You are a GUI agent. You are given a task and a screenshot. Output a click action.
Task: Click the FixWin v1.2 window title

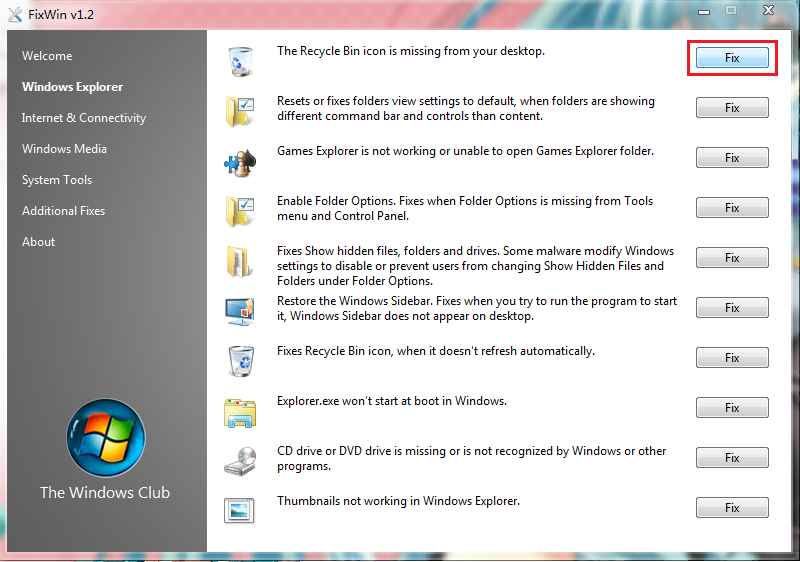(x=61, y=14)
